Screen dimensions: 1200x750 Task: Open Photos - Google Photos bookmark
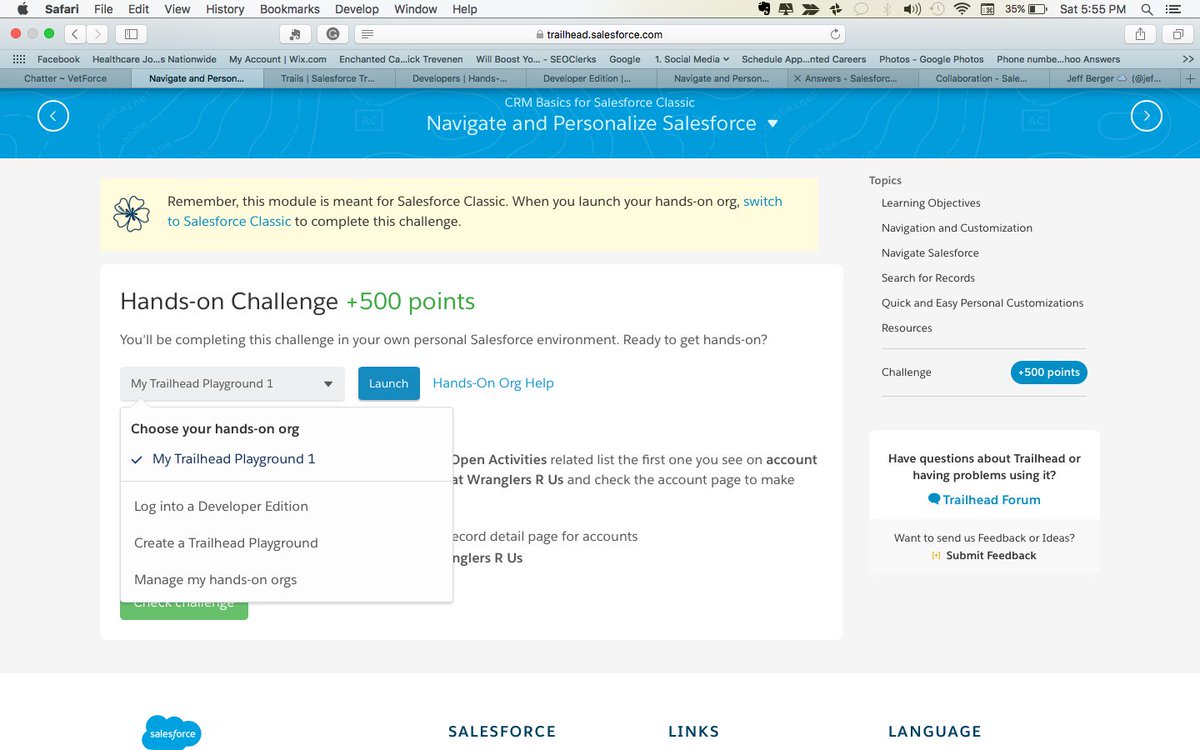931,59
